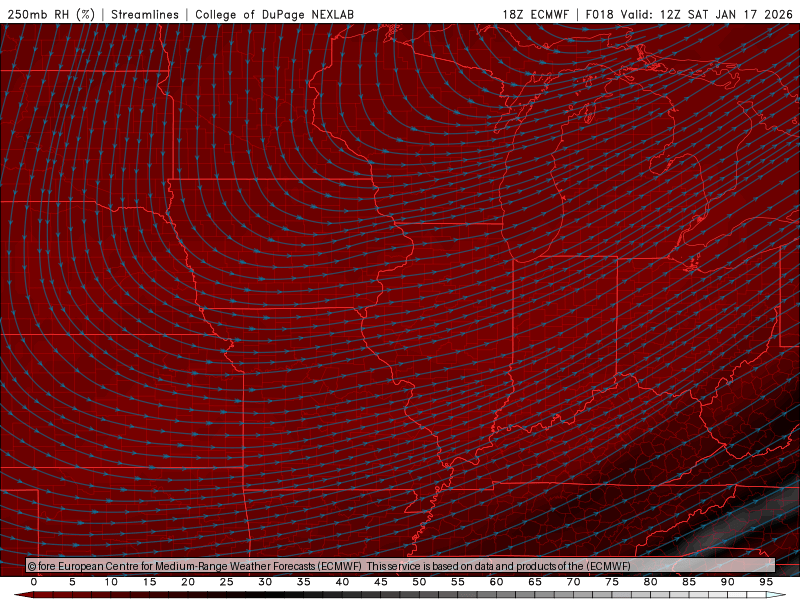
Task: Click the colorbar tick label "85"
Action: click(689, 582)
